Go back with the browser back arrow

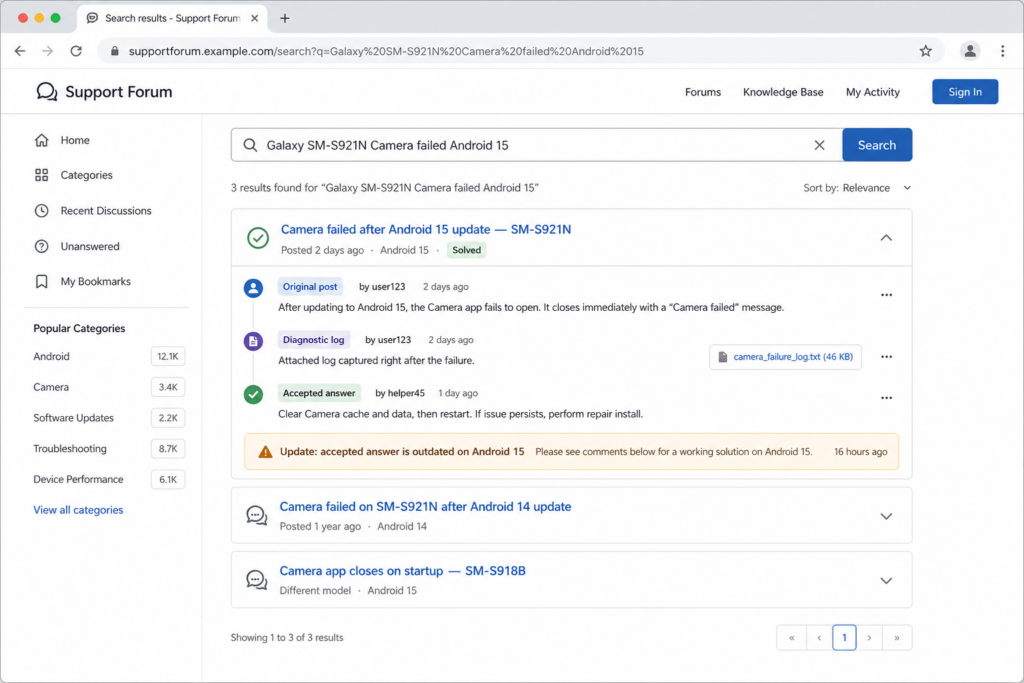tap(20, 51)
